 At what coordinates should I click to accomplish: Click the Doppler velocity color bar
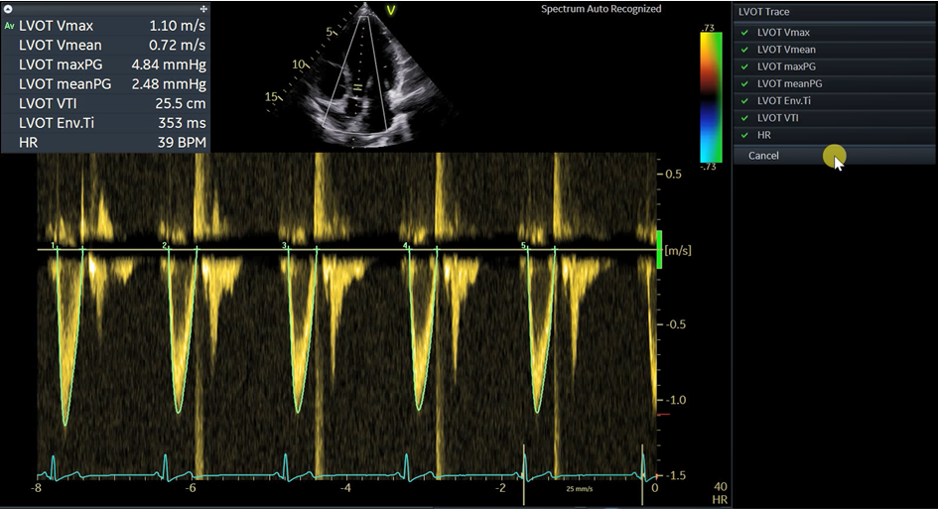pyautogui.click(x=711, y=95)
